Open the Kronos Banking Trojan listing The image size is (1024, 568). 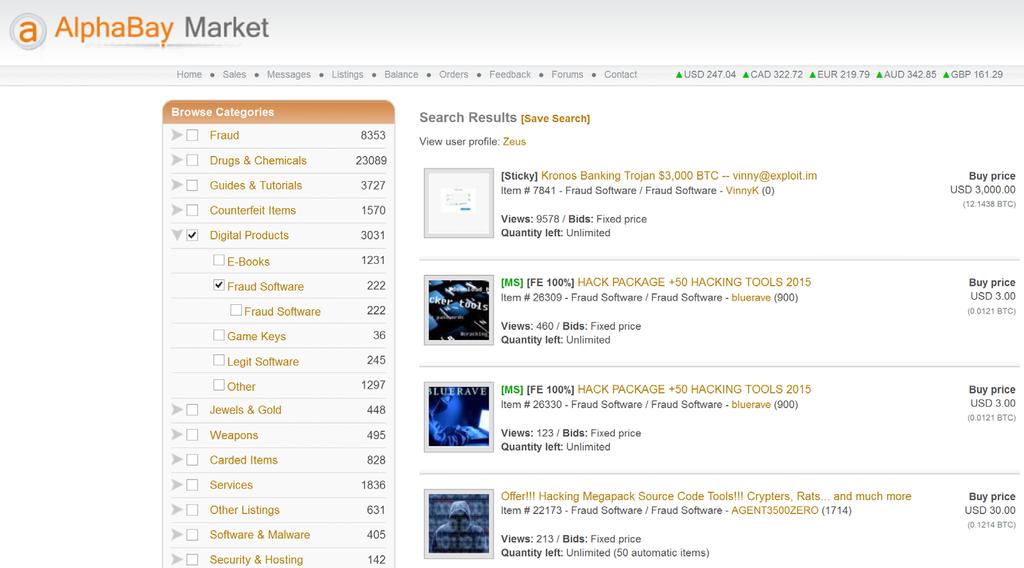(x=679, y=176)
